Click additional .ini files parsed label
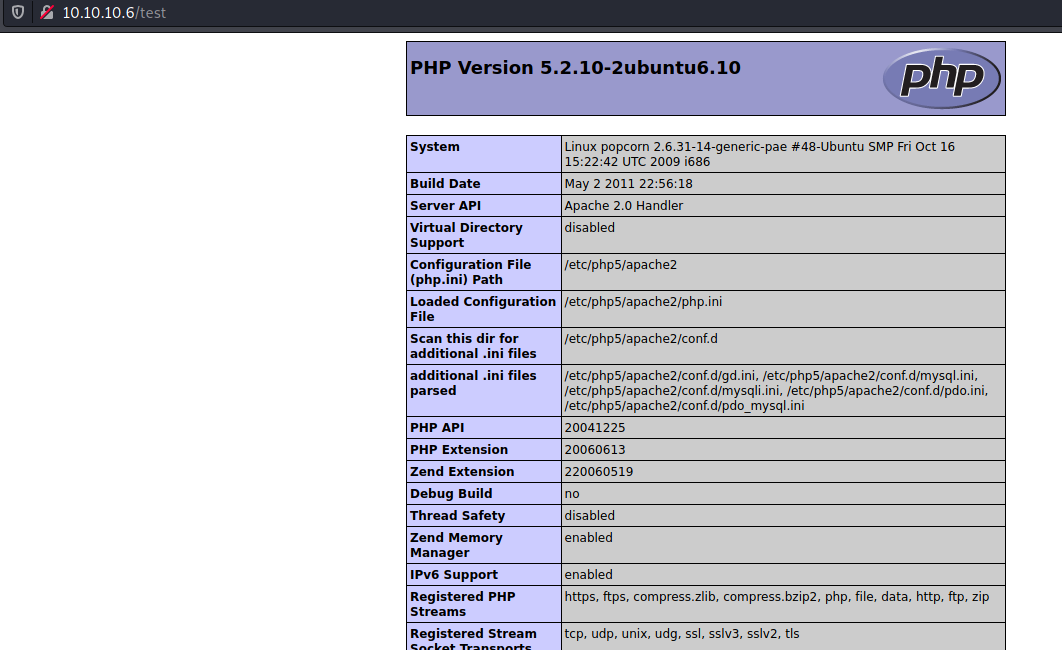1062x650 pixels. click(473, 383)
